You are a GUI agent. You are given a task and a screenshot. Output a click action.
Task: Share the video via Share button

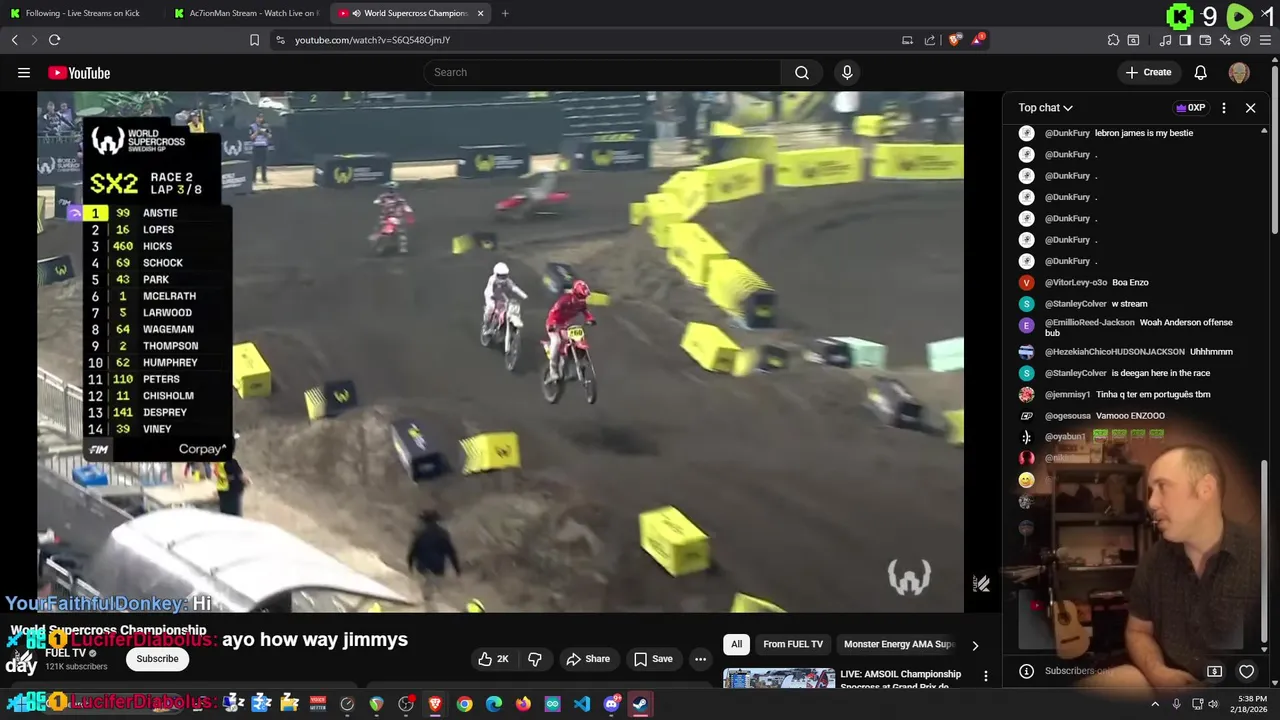coord(588,659)
